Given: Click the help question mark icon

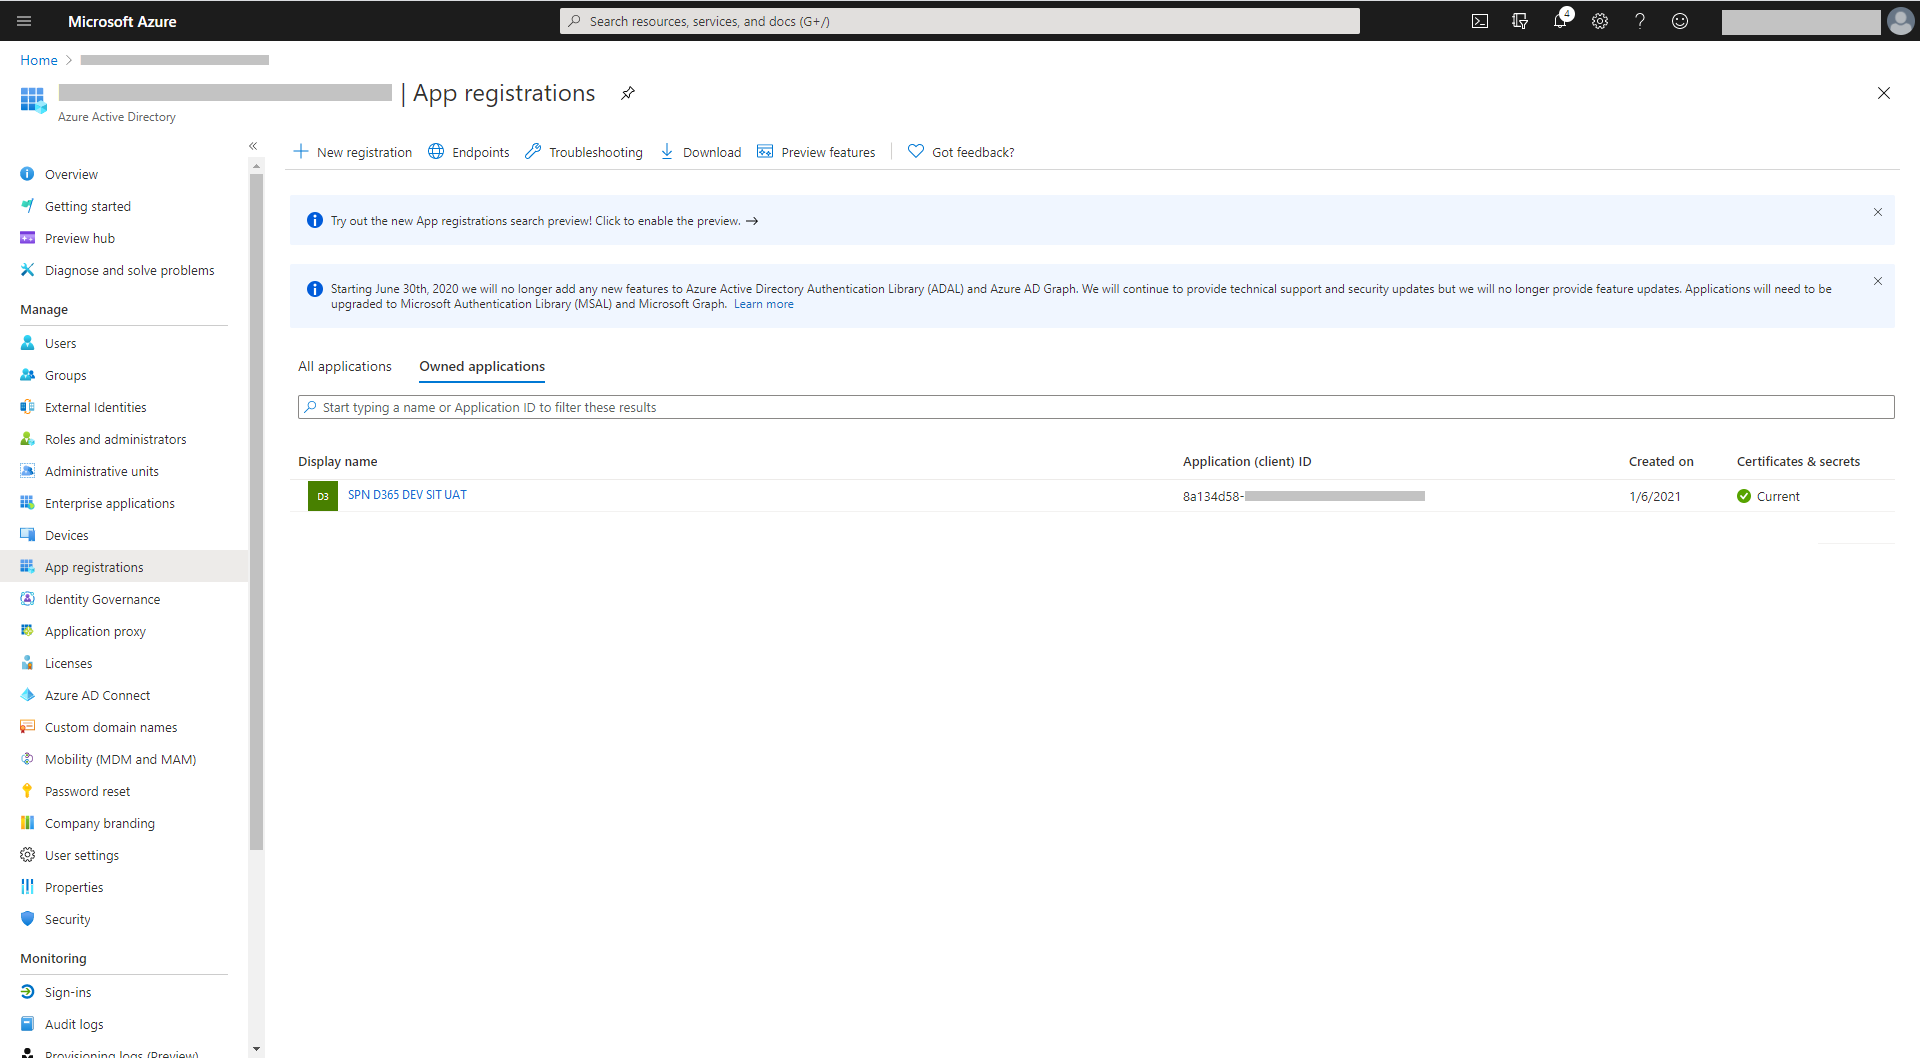Looking at the screenshot, I should coord(1640,21).
